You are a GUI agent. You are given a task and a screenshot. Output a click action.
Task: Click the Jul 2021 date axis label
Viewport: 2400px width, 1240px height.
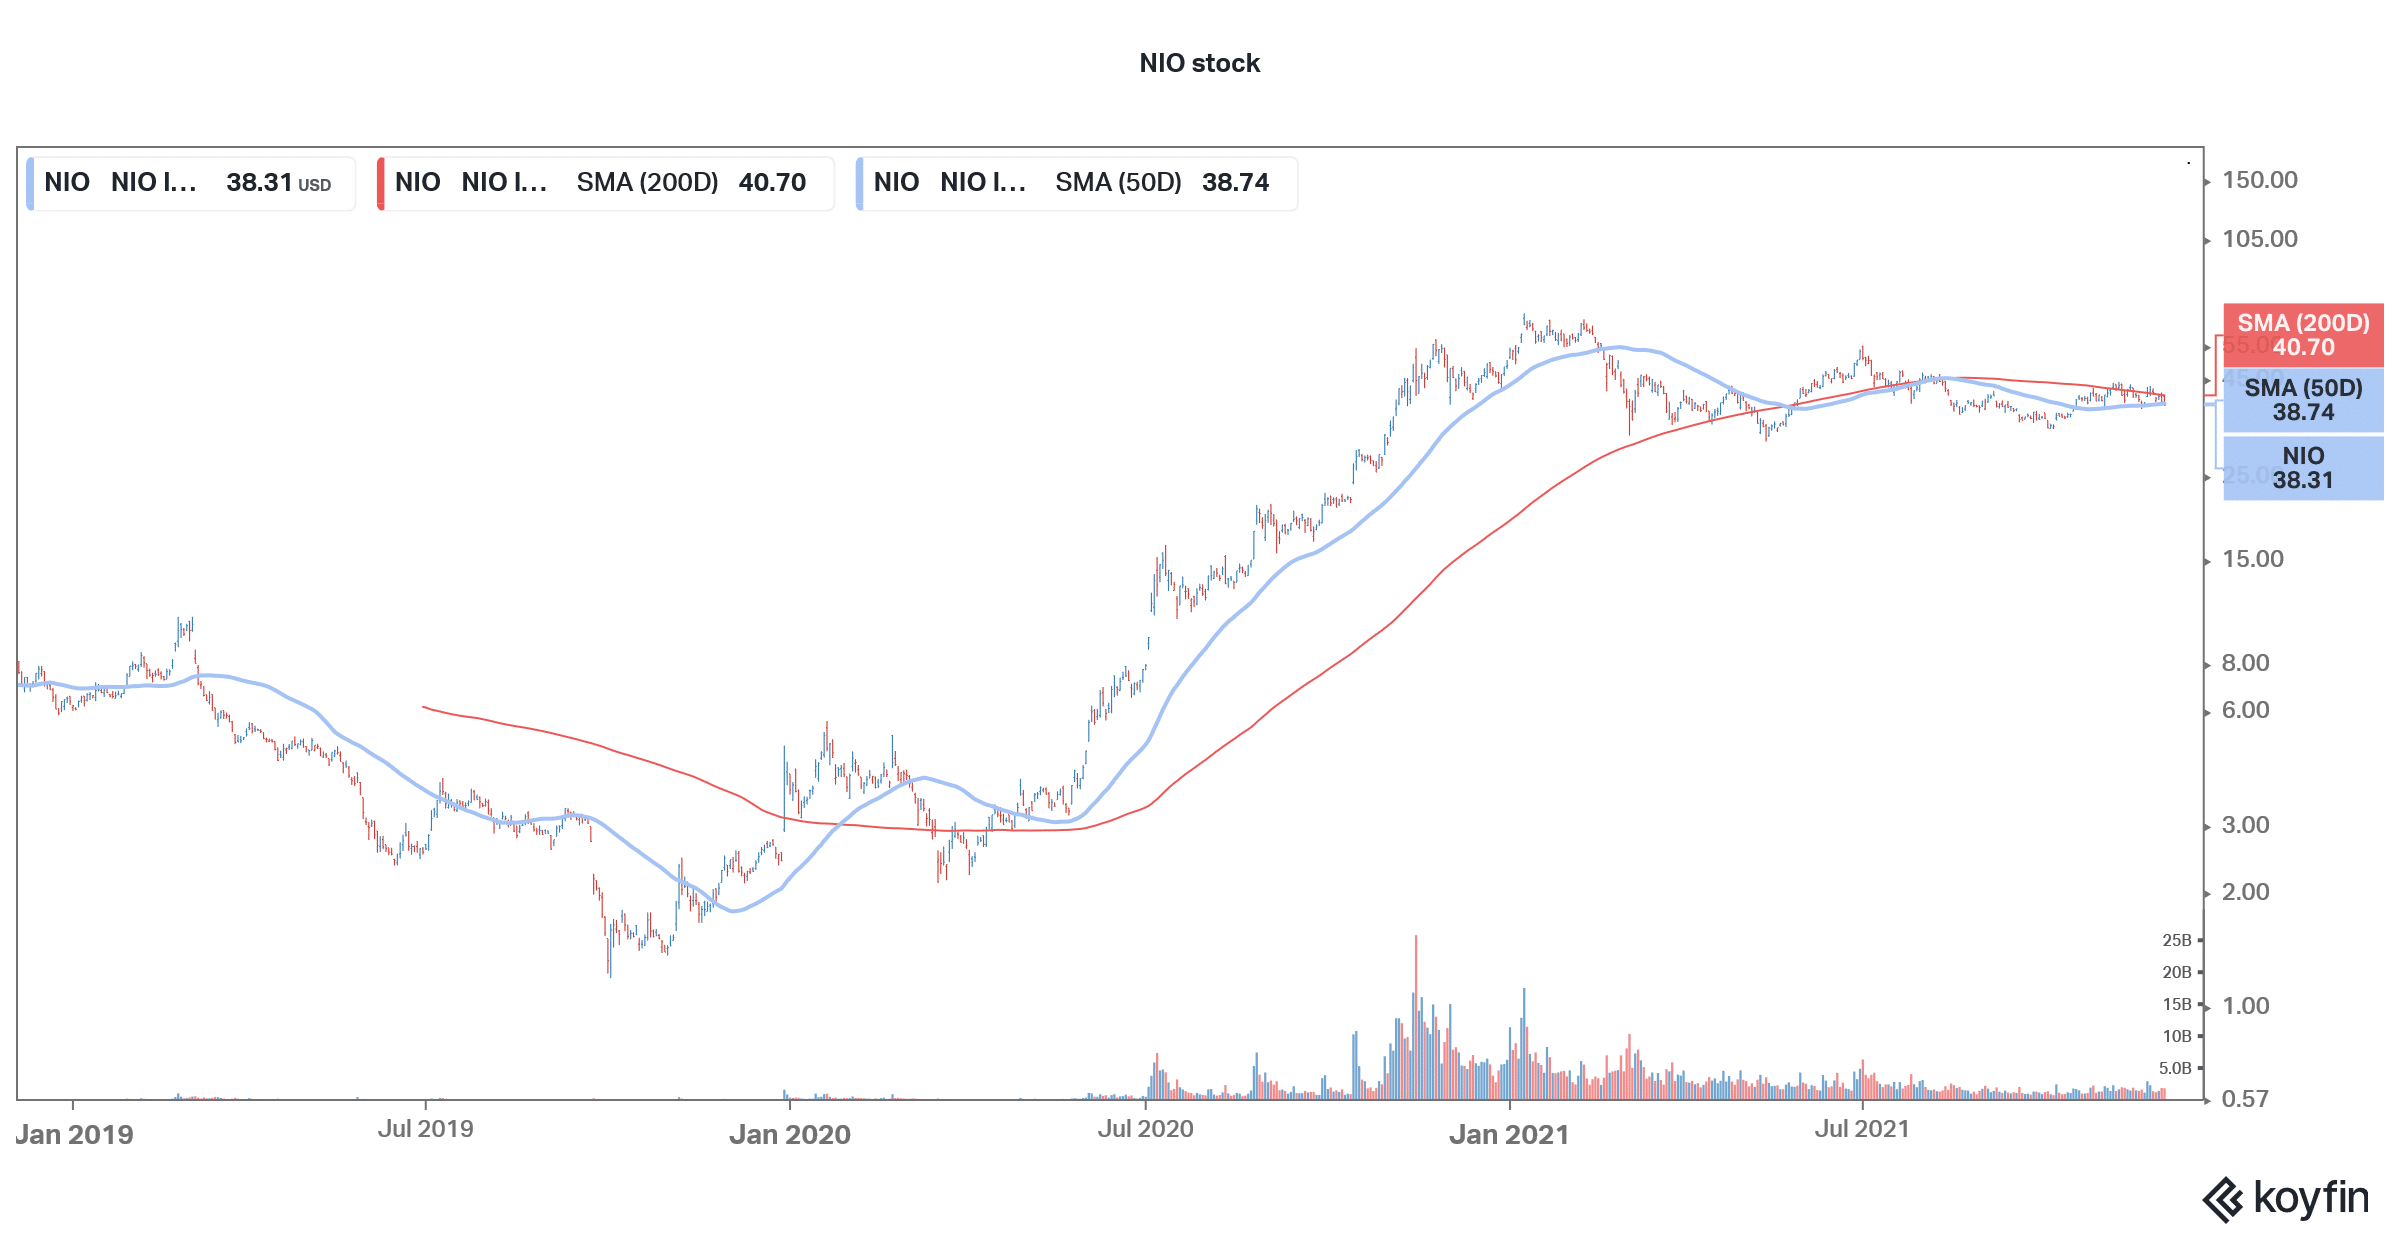1862,1129
